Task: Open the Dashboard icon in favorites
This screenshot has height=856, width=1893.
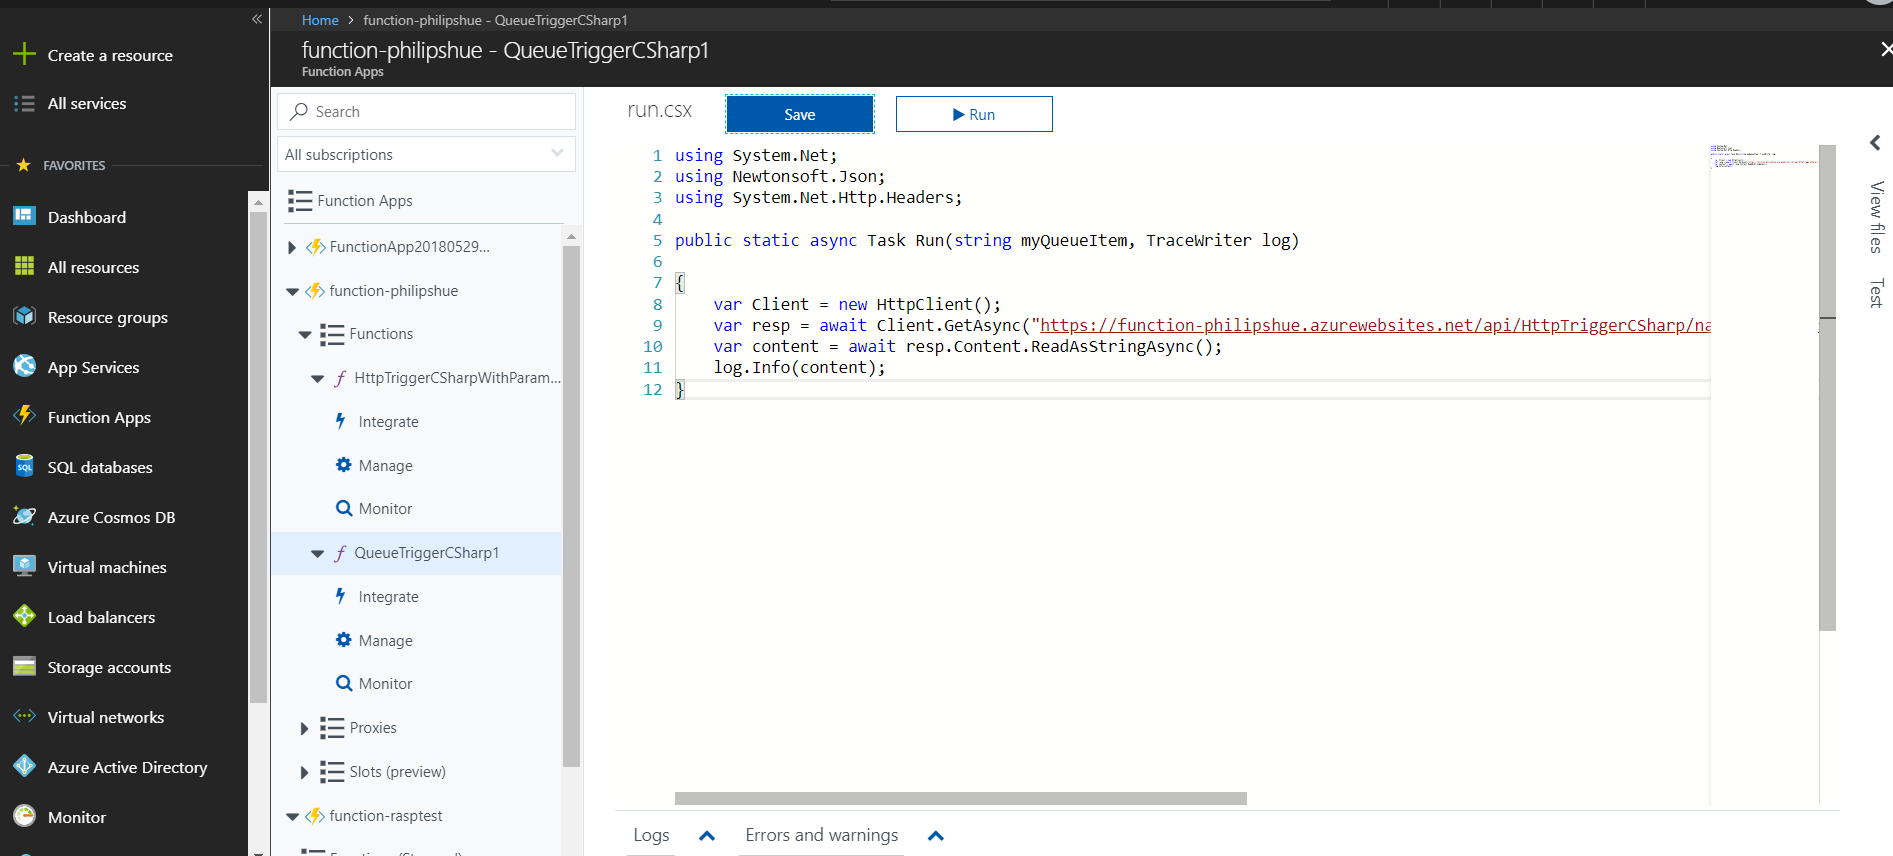Action: 24,216
